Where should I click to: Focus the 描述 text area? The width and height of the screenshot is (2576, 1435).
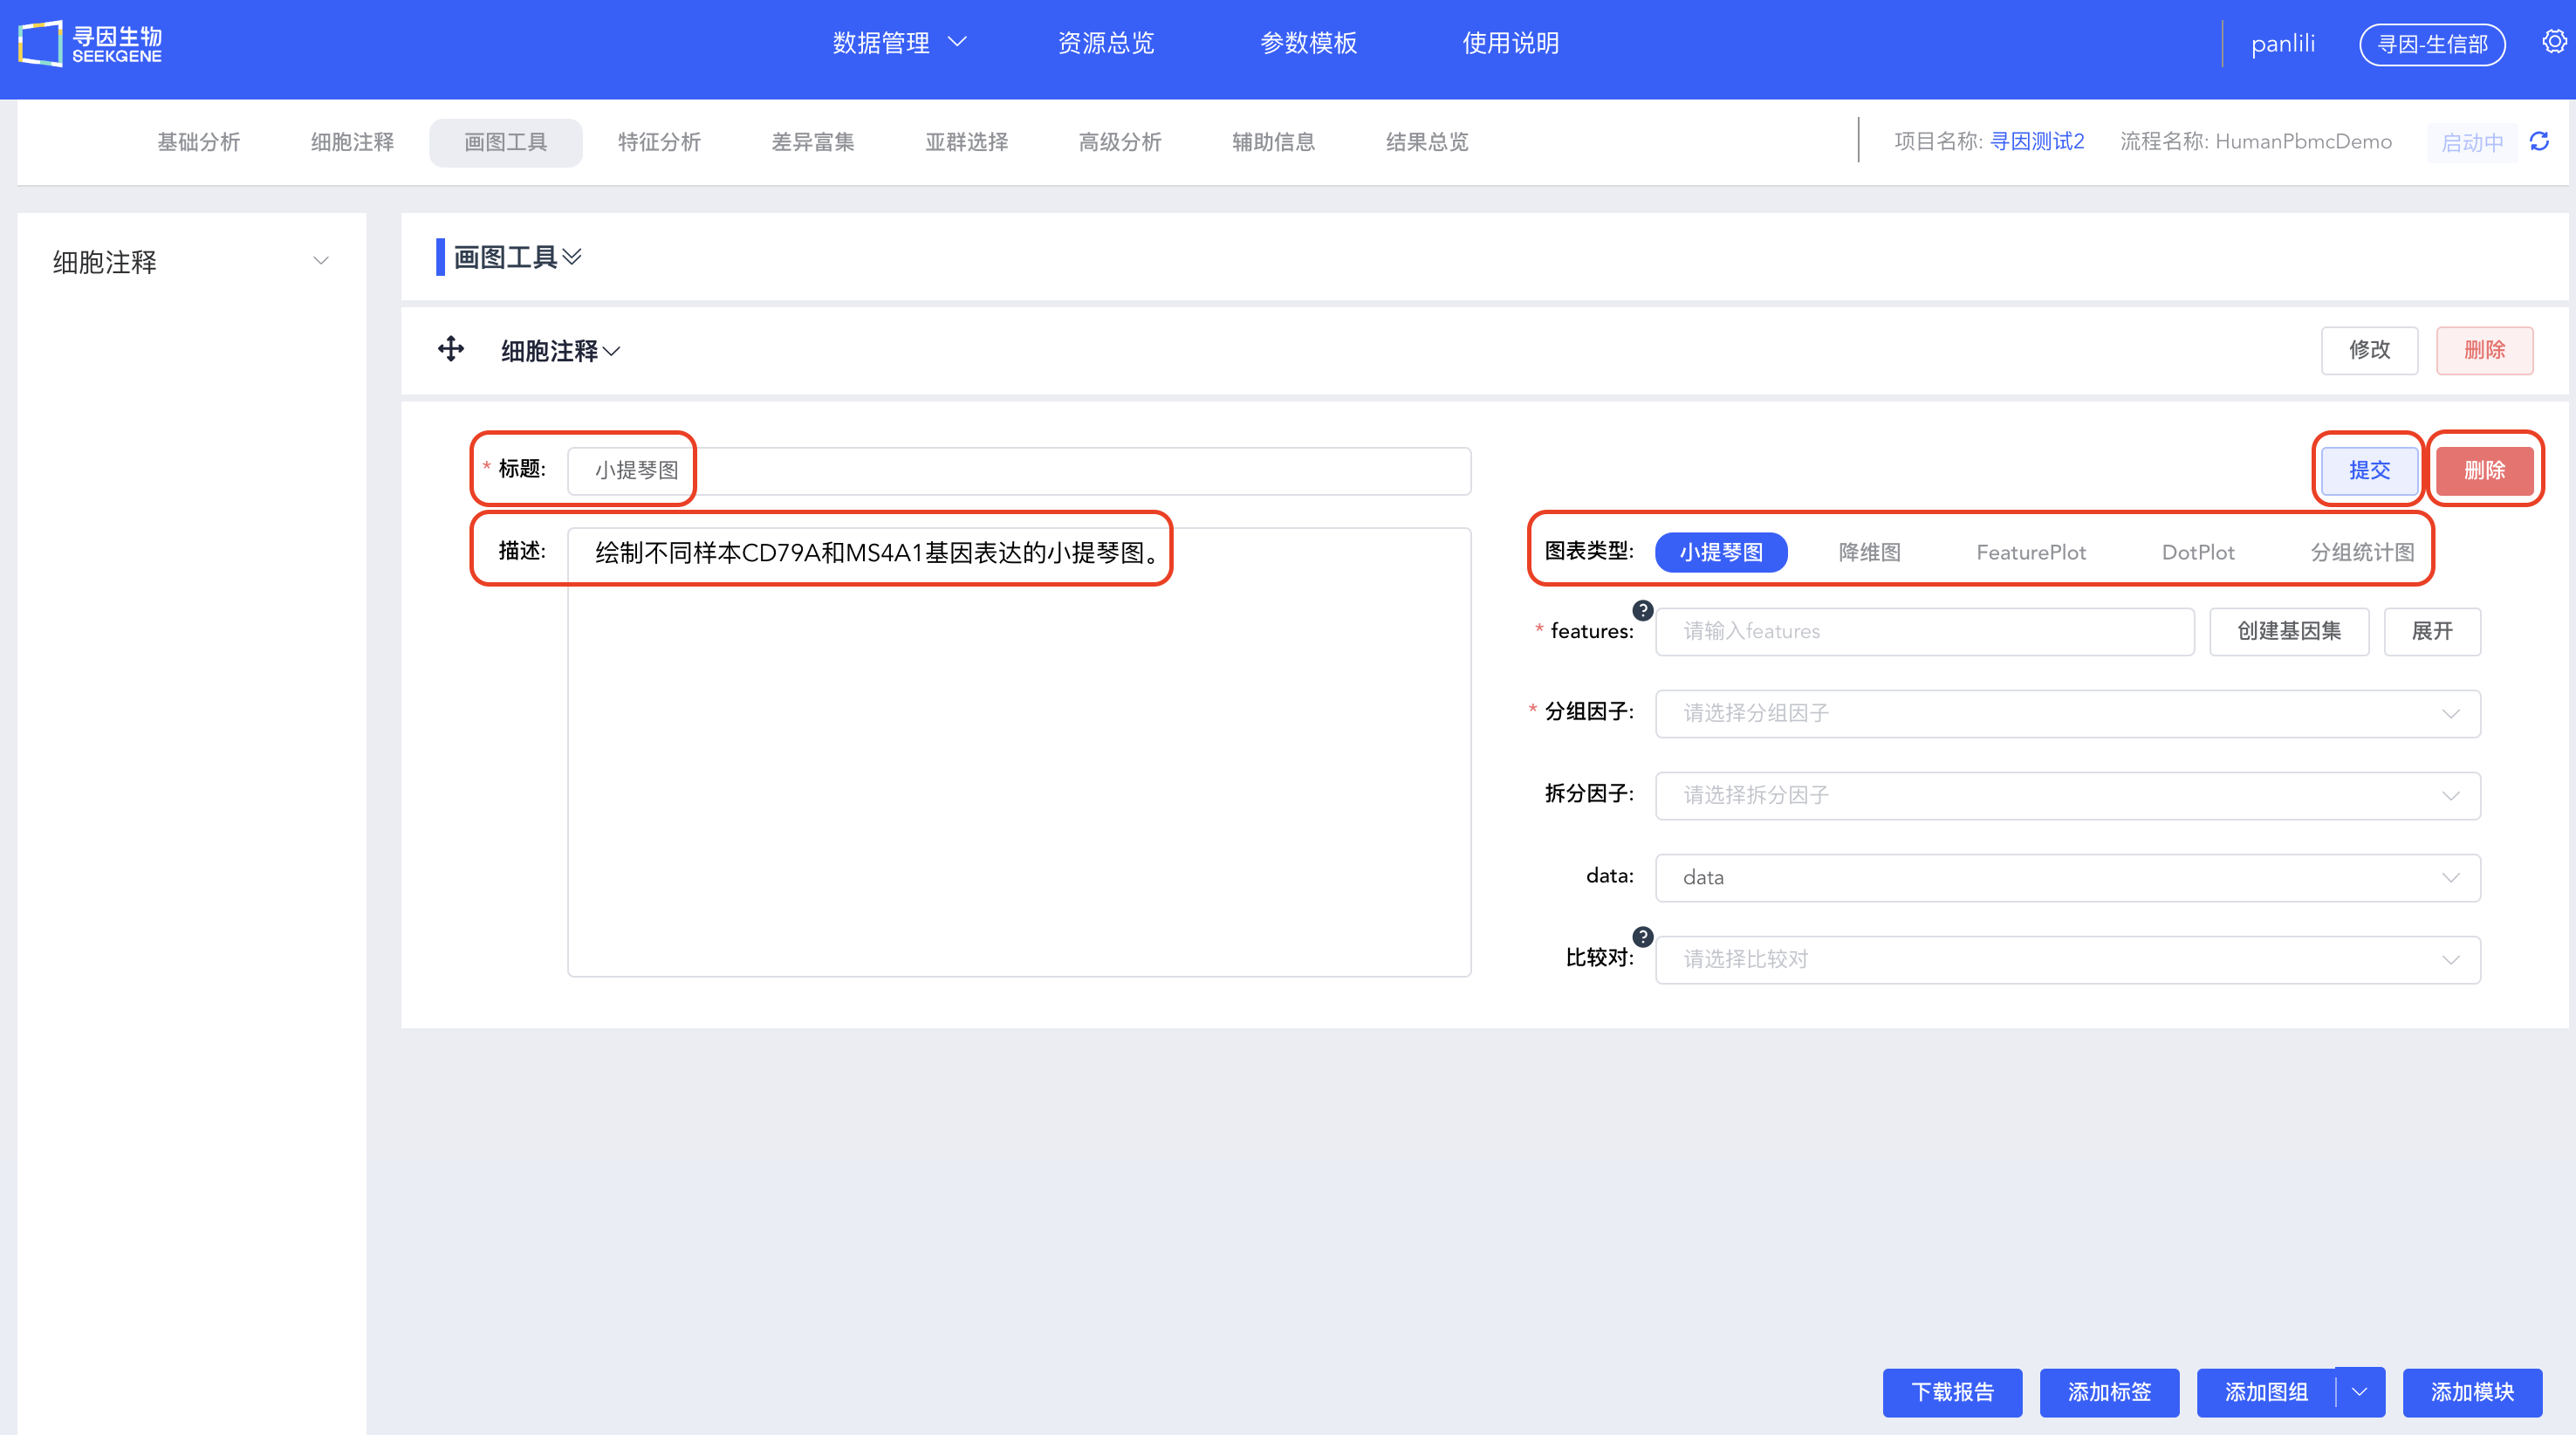(x=1019, y=752)
